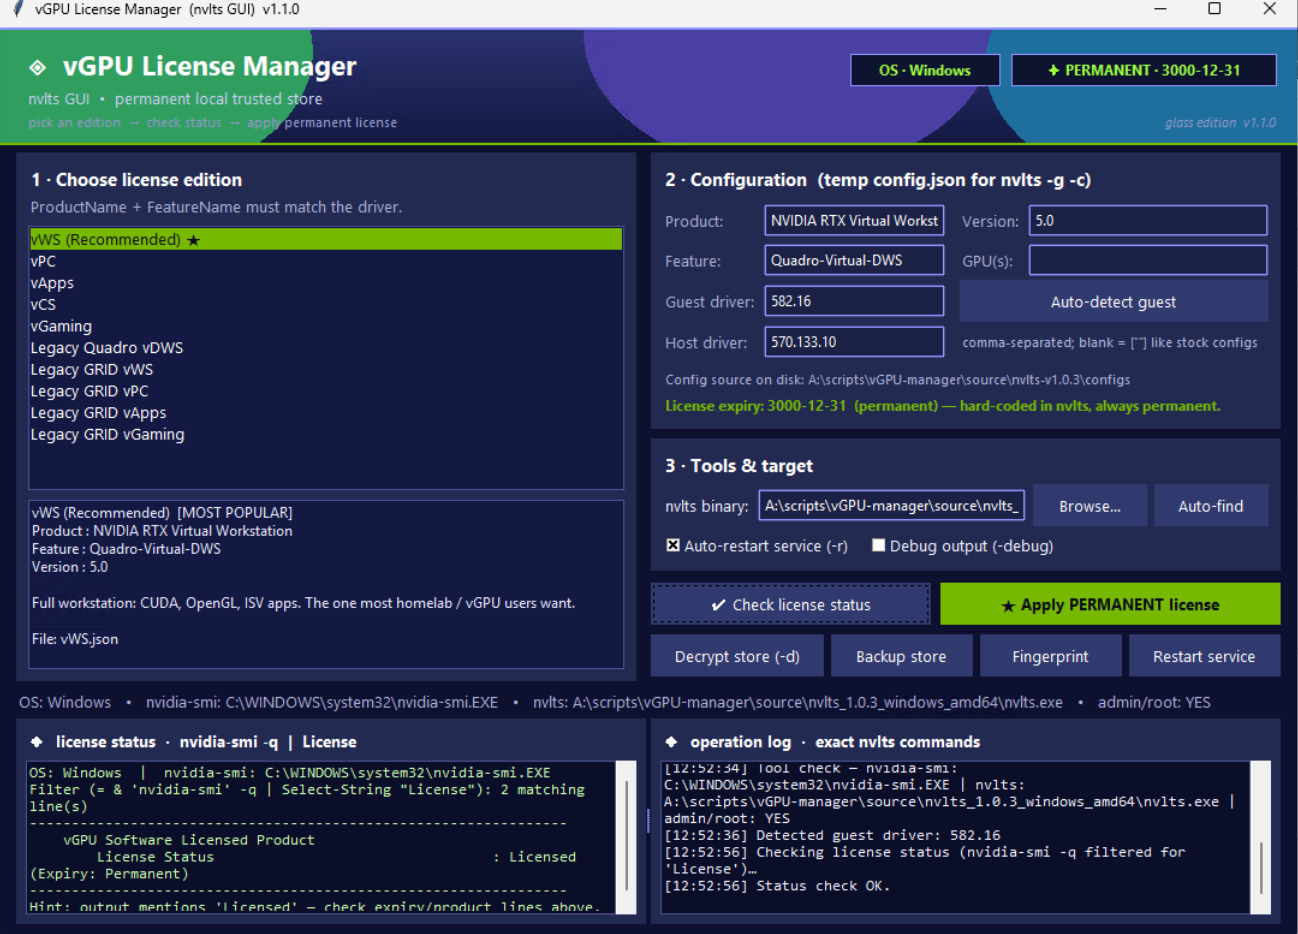This screenshot has height=934, width=1298.
Task: Click the OS · Windows badge
Action: point(925,70)
